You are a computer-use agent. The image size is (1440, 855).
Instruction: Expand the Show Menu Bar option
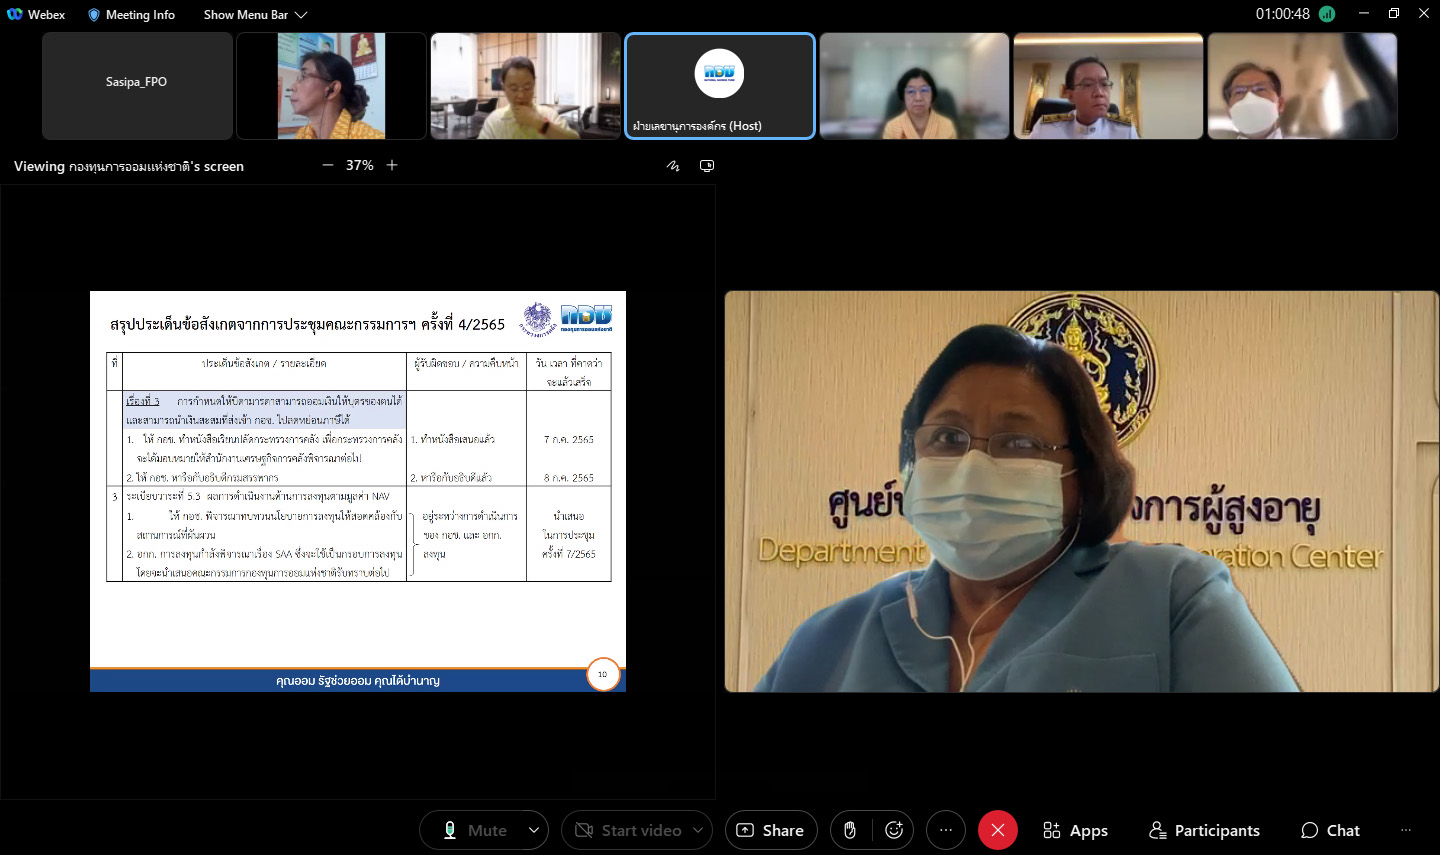(x=256, y=15)
